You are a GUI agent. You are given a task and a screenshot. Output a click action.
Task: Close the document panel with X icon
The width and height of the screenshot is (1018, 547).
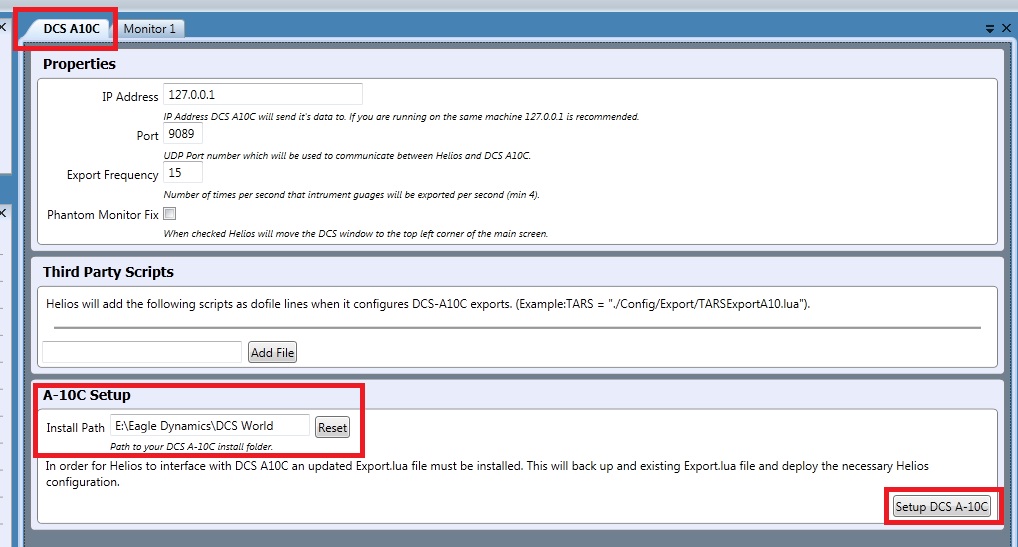coord(1006,28)
